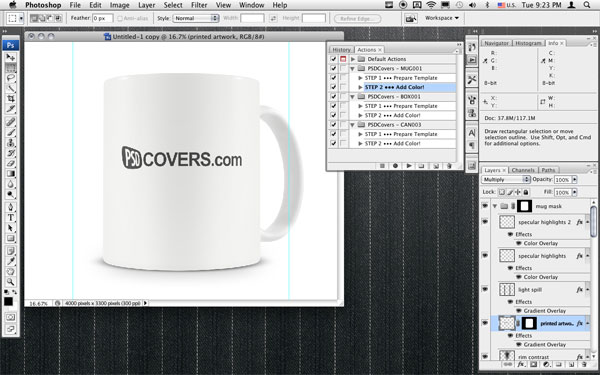Screen dimensions: 600x375
Task: Create adjustment layer from Layers footer
Action: [546, 365]
